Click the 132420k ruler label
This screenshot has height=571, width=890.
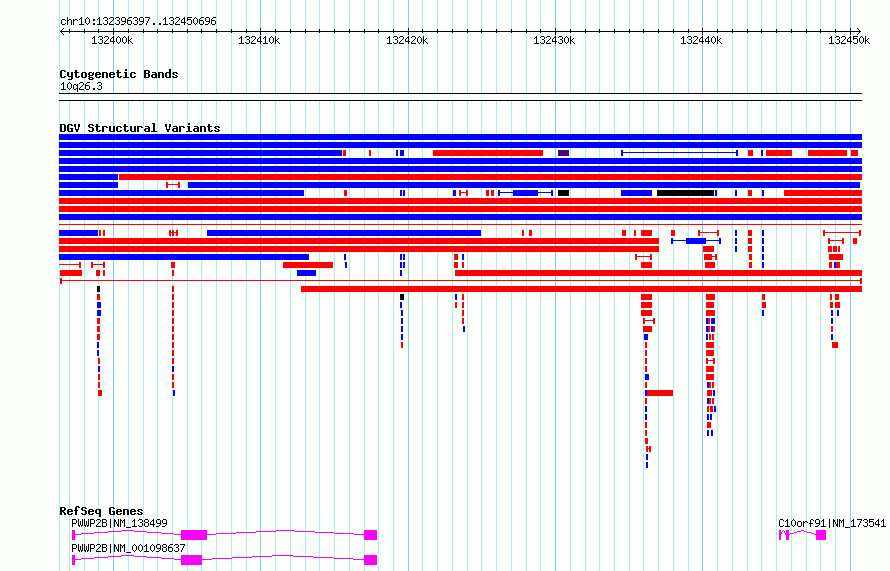coord(407,40)
